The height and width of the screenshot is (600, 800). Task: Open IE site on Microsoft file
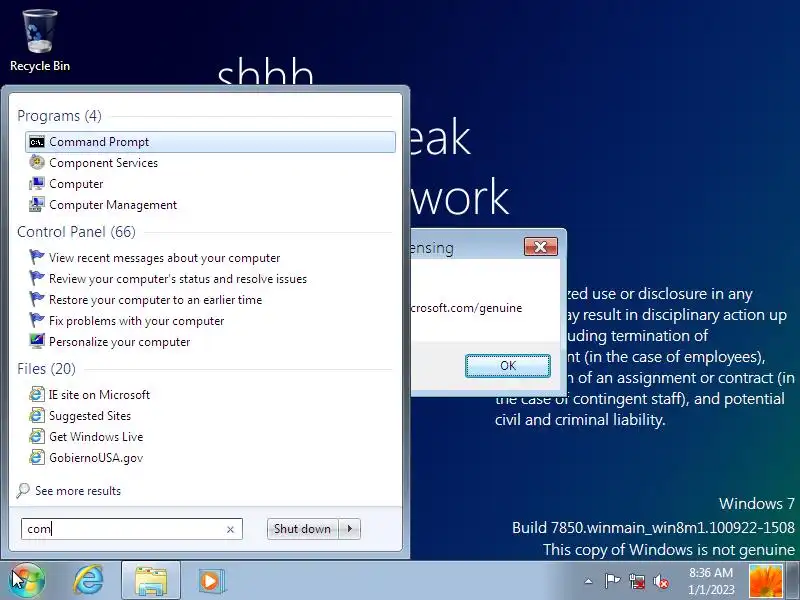click(x=99, y=394)
